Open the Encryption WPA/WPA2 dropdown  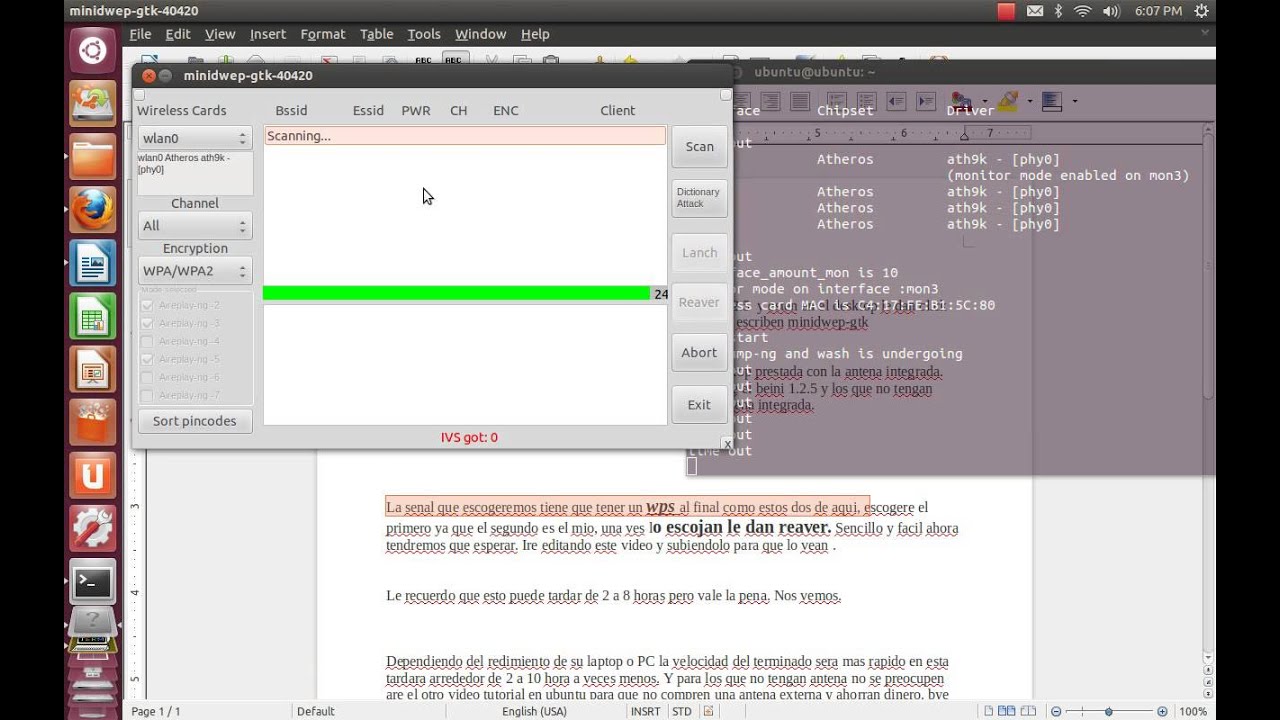point(195,271)
